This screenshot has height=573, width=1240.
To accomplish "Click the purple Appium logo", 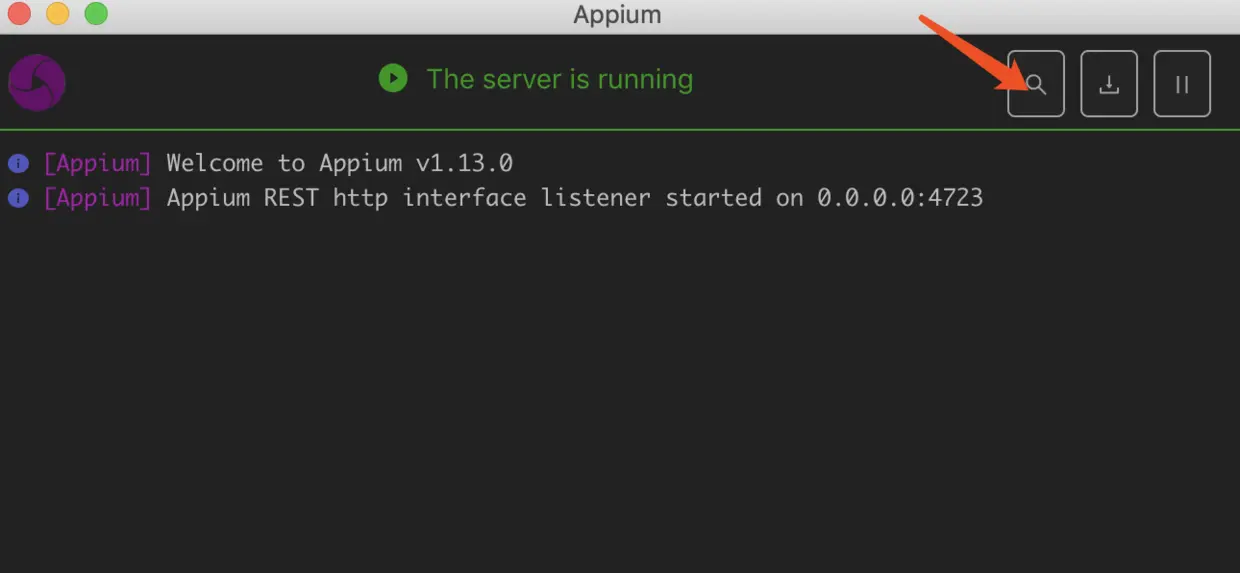I will pyautogui.click(x=37, y=82).
